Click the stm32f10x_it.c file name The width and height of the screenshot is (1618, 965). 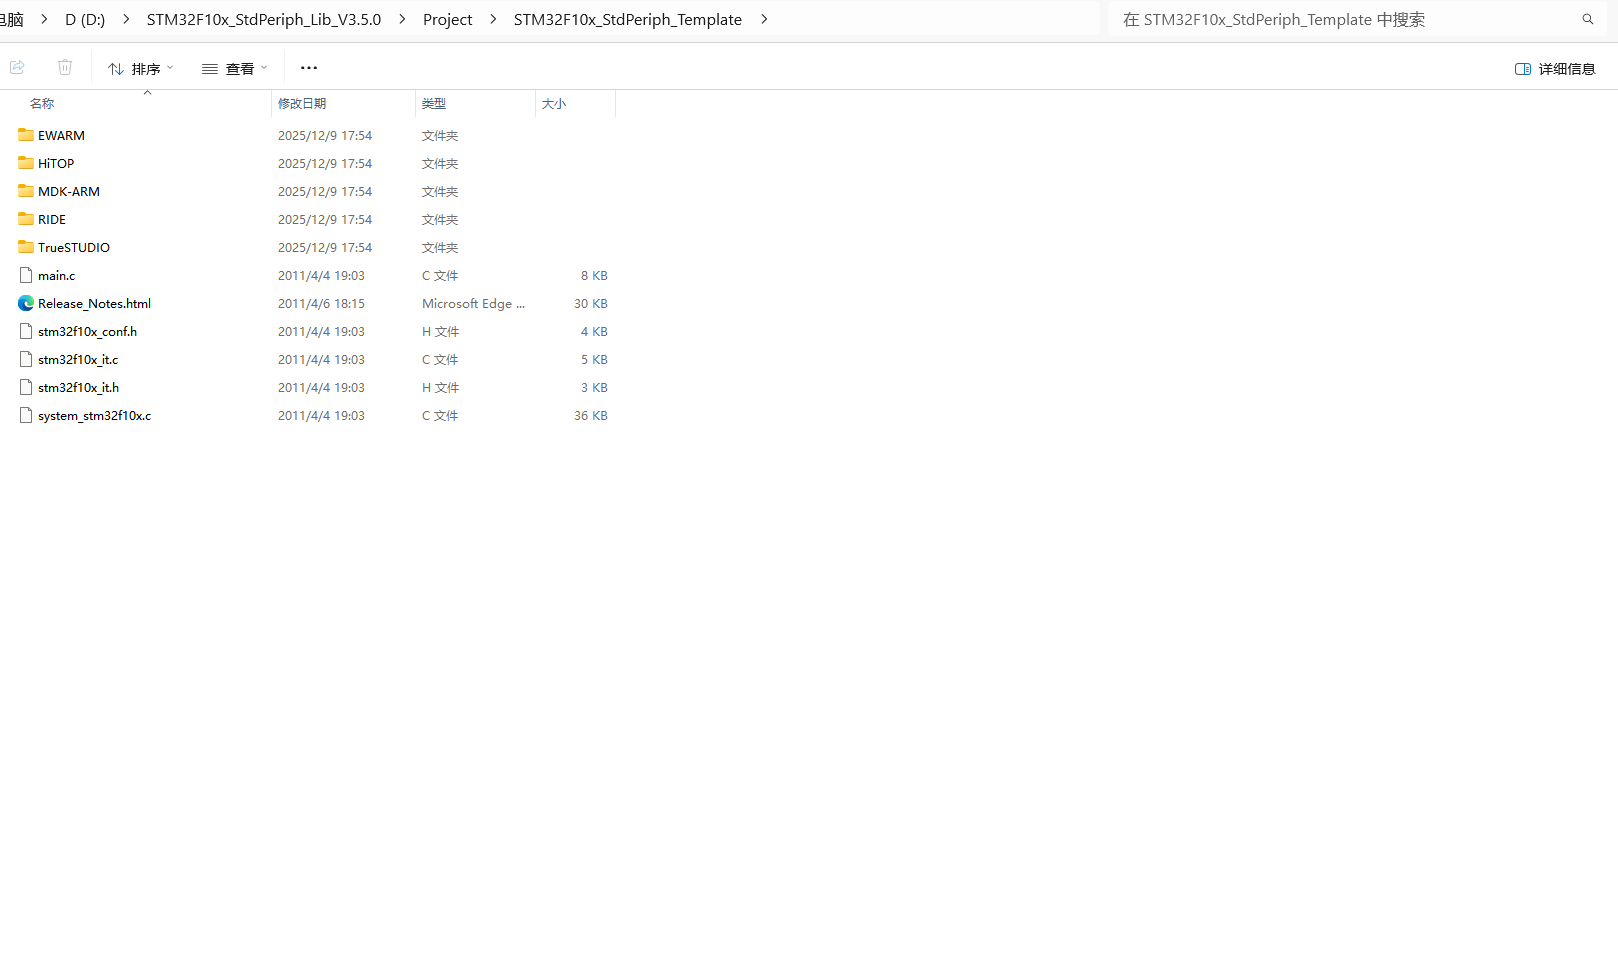coord(78,359)
